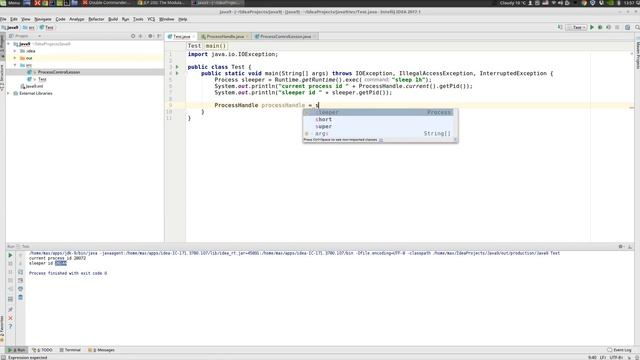Toggle soft-wrap in Run console
The height and width of the screenshot is (360, 640).
[20, 272]
